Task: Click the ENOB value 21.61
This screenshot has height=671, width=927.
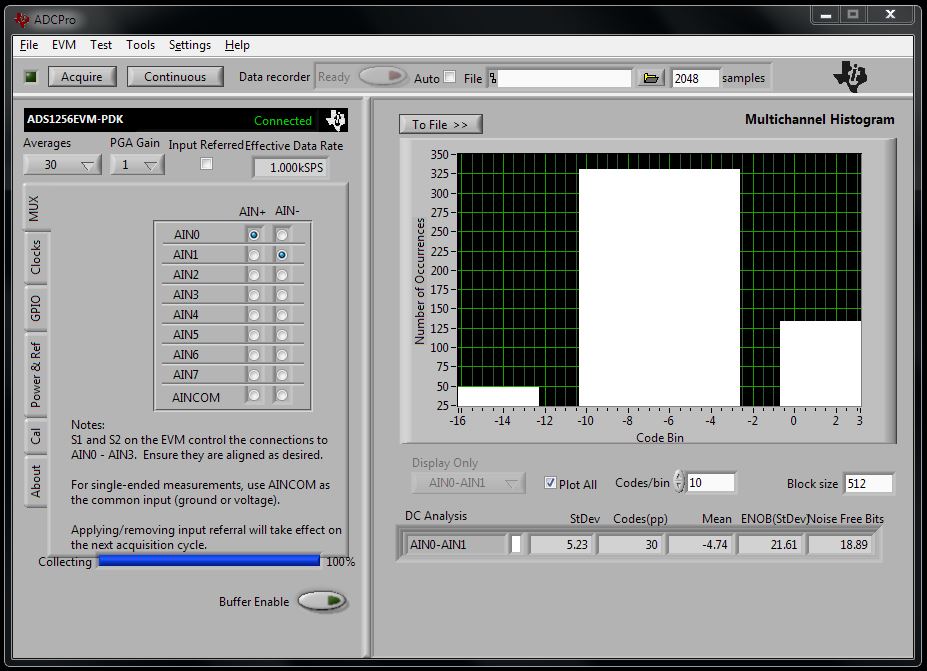Action: coord(770,544)
